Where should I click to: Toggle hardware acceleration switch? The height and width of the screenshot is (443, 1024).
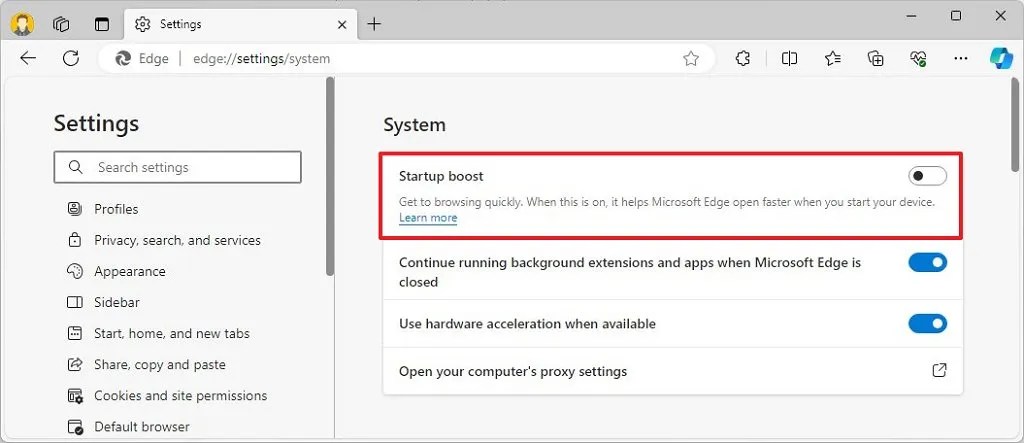pyautogui.click(x=927, y=323)
